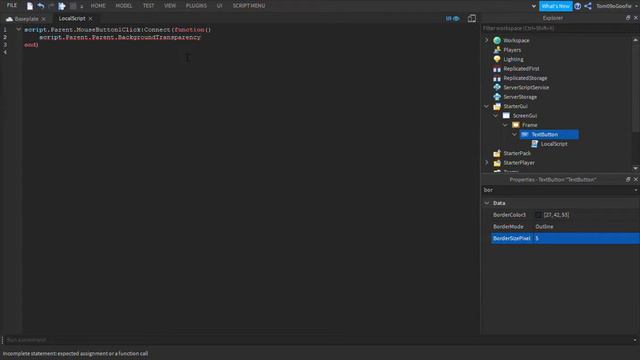The height and width of the screenshot is (360, 640).
Task: Switch to the VIEW ribbon tab
Action: [x=170, y=6]
